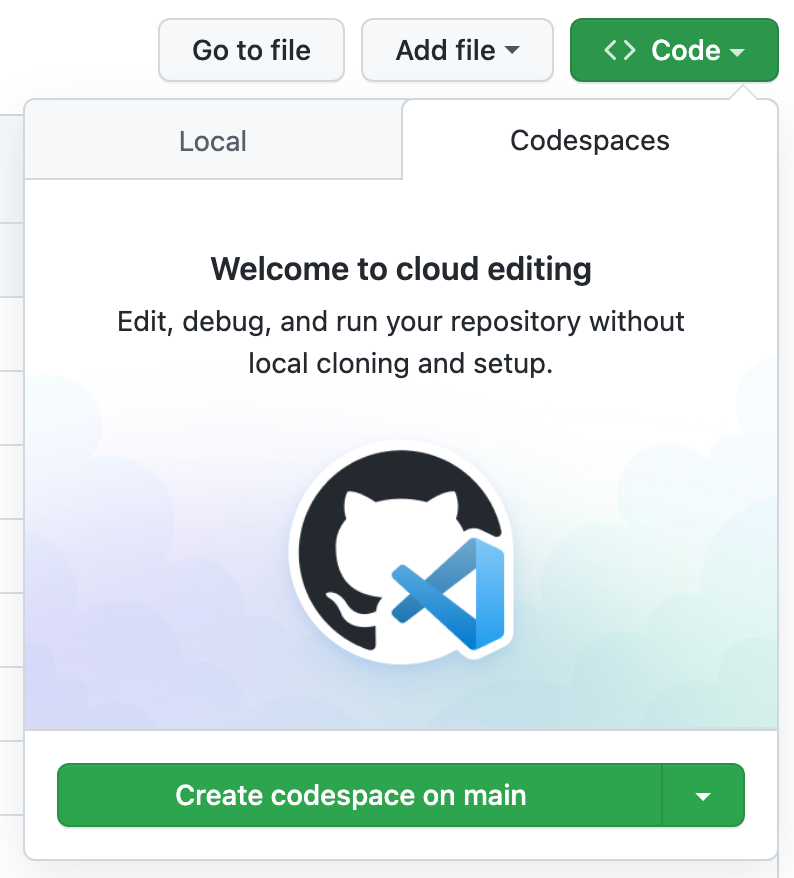The width and height of the screenshot is (794, 878).
Task: Click the GitHub VS Code logo illustration
Action: (x=401, y=552)
